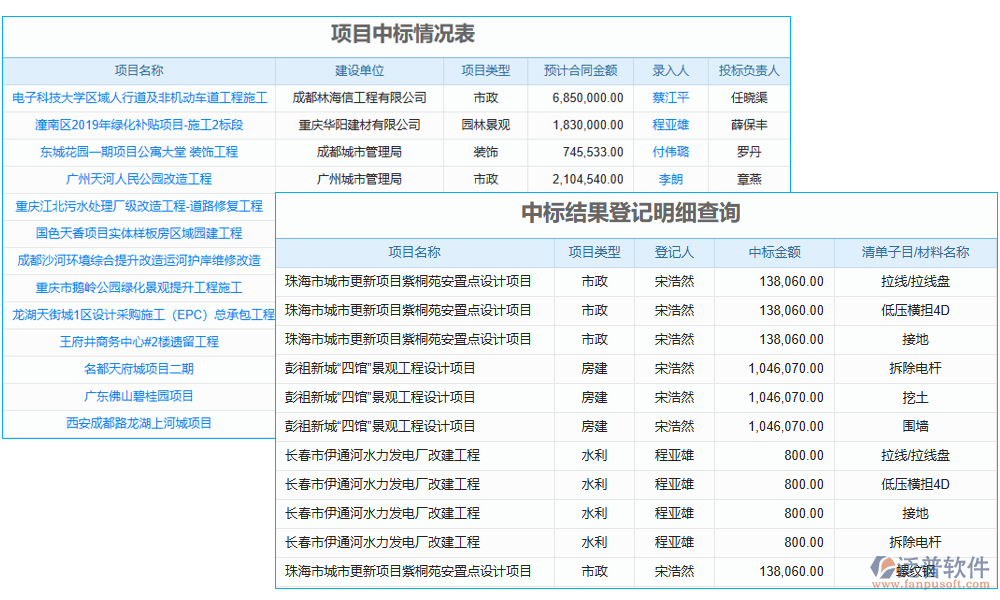Image resolution: width=1000 pixels, height=600 pixels.
Task: Open 潼南区2019年绿化补贴项目-施工2标段 link
Action: click(139, 124)
